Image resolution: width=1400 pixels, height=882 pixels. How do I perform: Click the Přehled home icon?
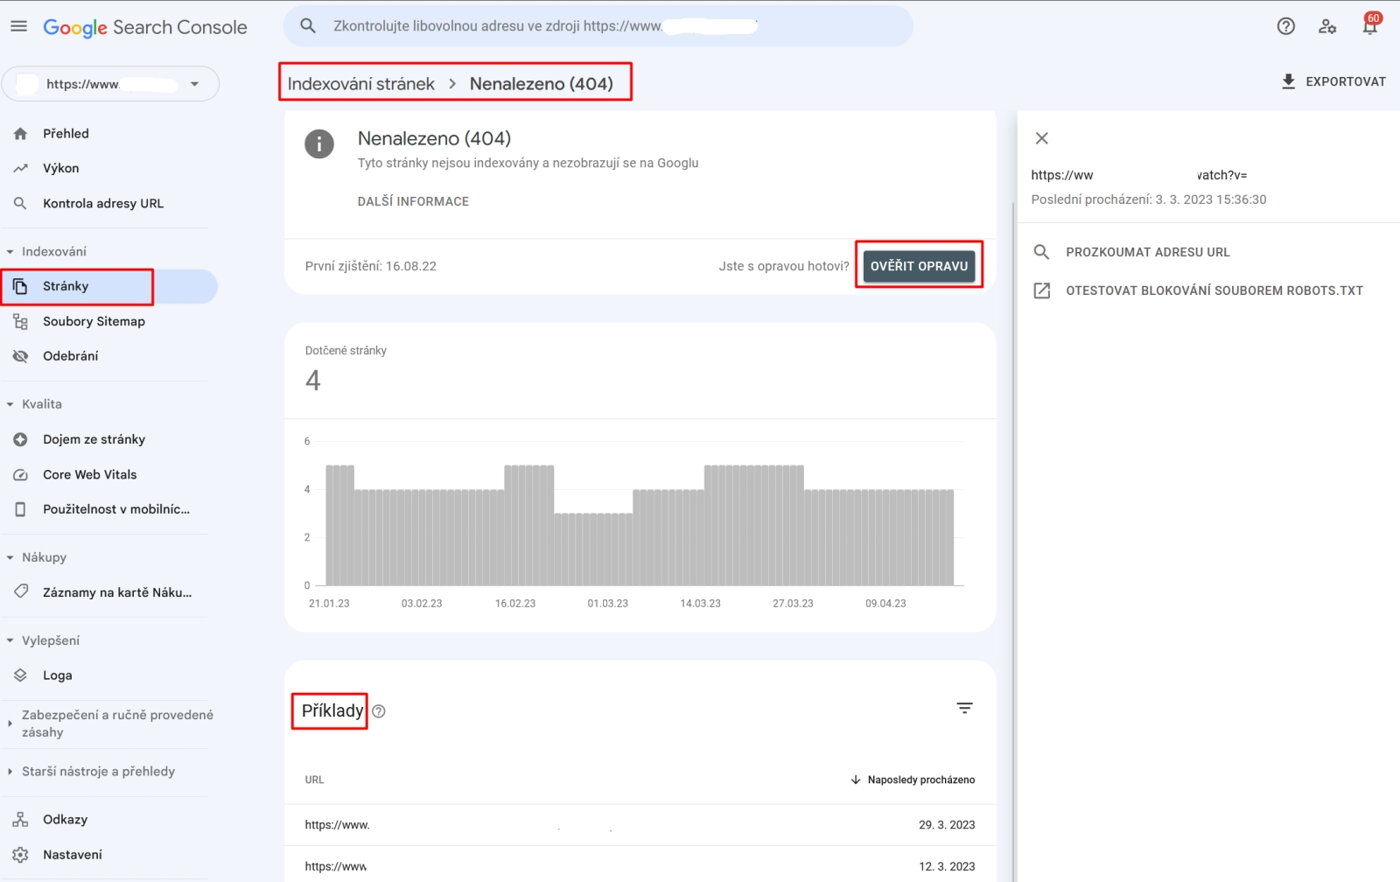coord(20,133)
